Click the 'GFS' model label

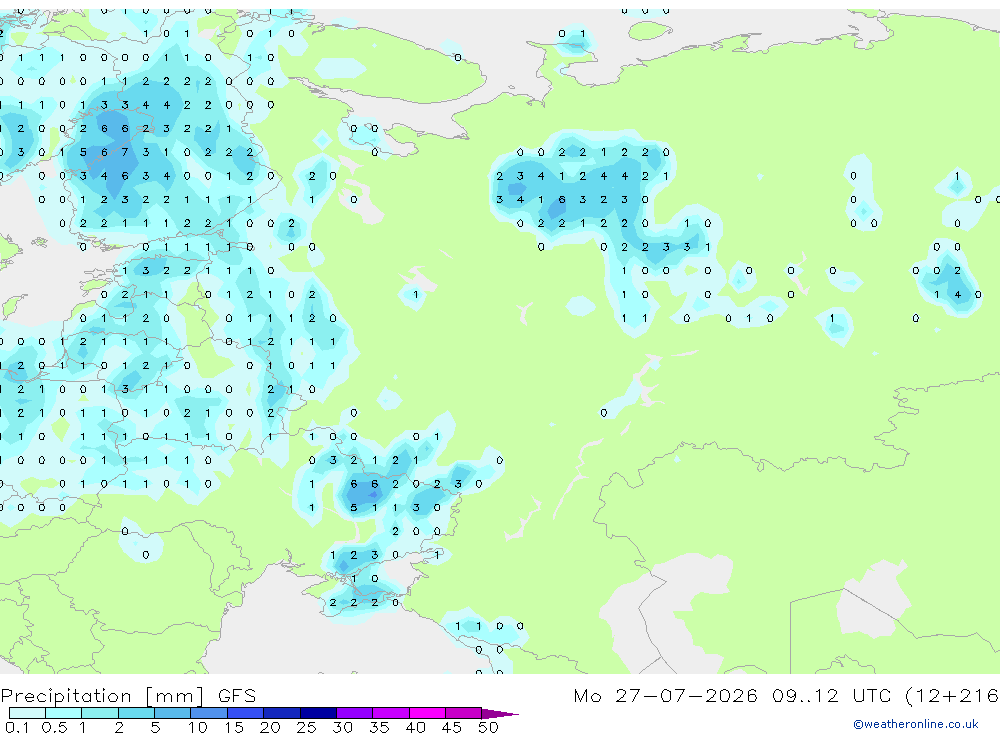(237, 695)
